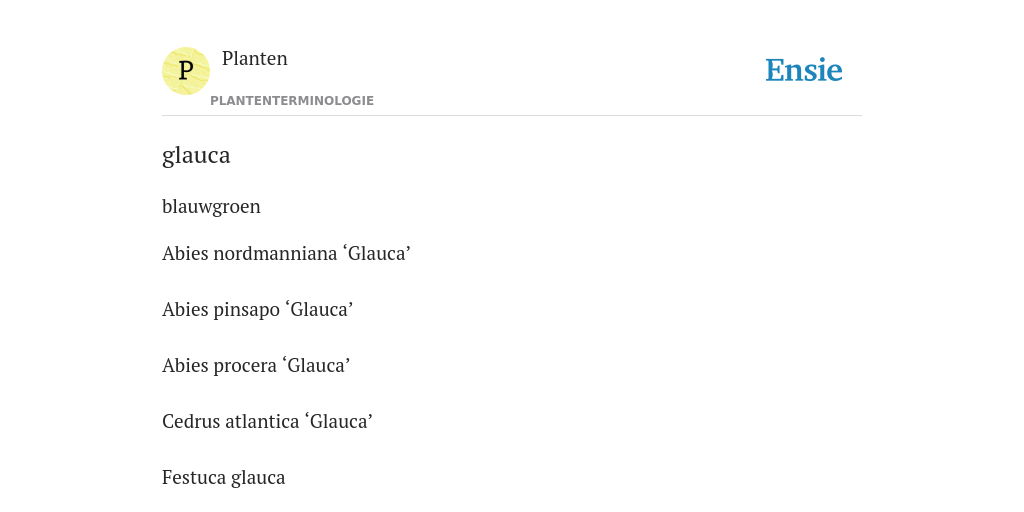Click the Abies procera 'Glauca' entry
The height and width of the screenshot is (512, 1024).
coord(256,365)
